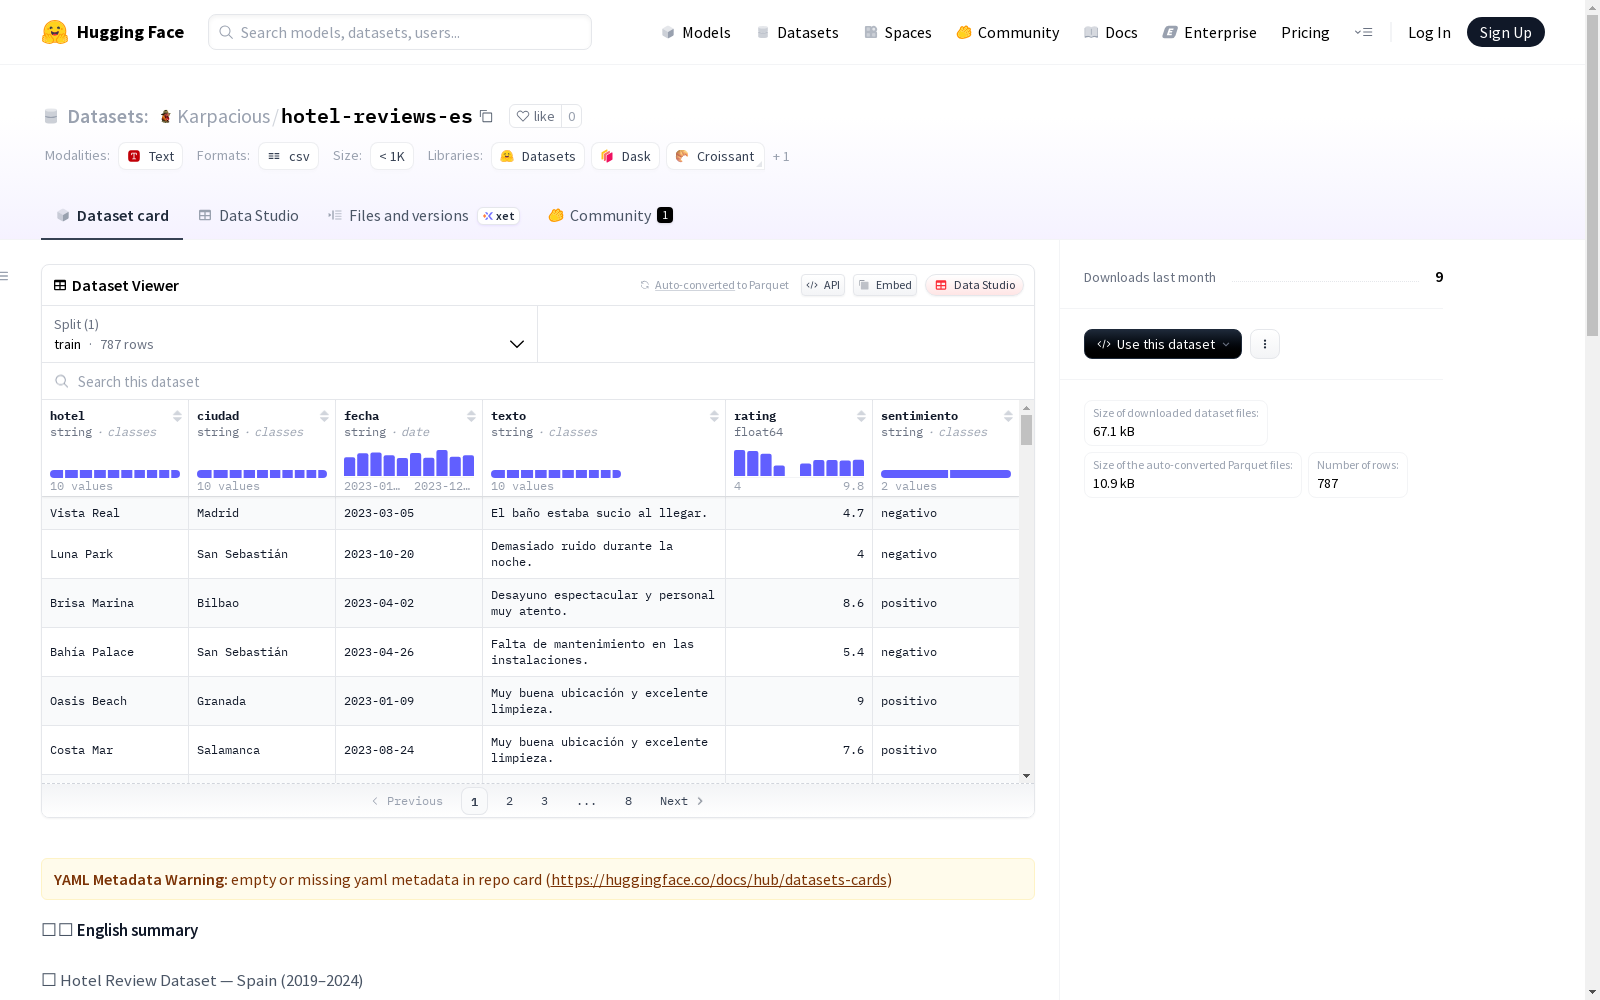Jump to page 8 of the dataset
Viewport: 1600px width, 1000px height.
pos(628,801)
